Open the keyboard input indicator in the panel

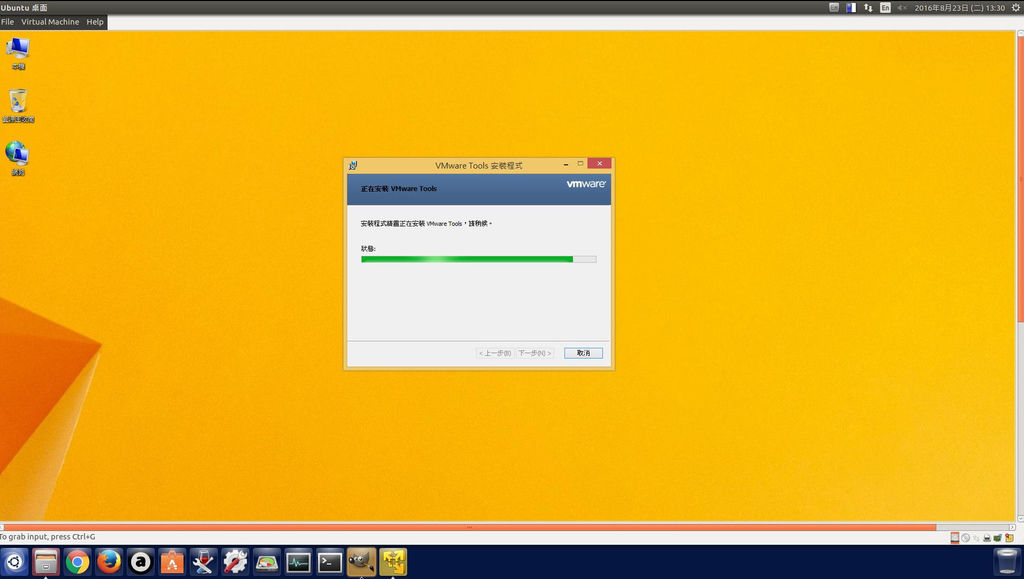click(x=885, y=7)
